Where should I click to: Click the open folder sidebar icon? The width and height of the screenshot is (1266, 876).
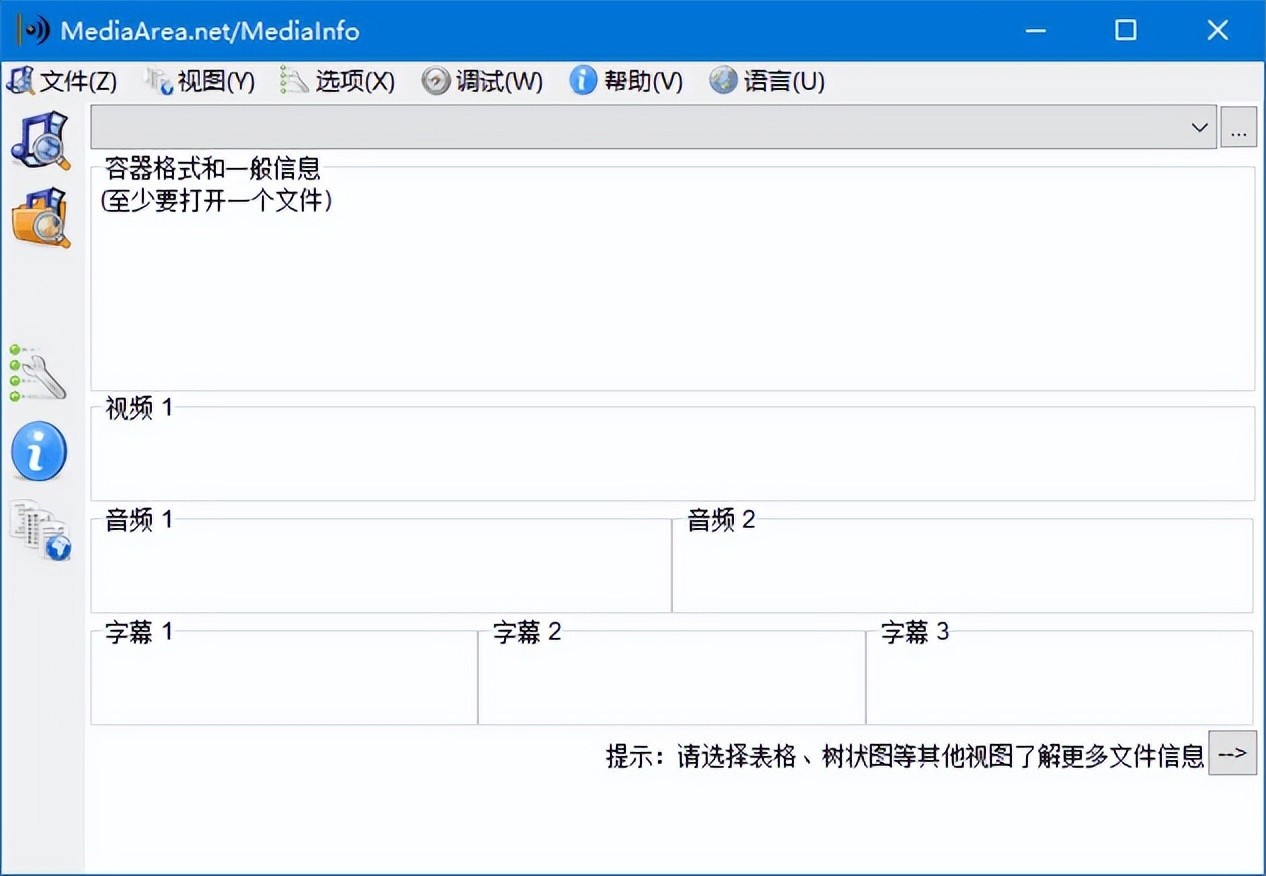pyautogui.click(x=40, y=217)
